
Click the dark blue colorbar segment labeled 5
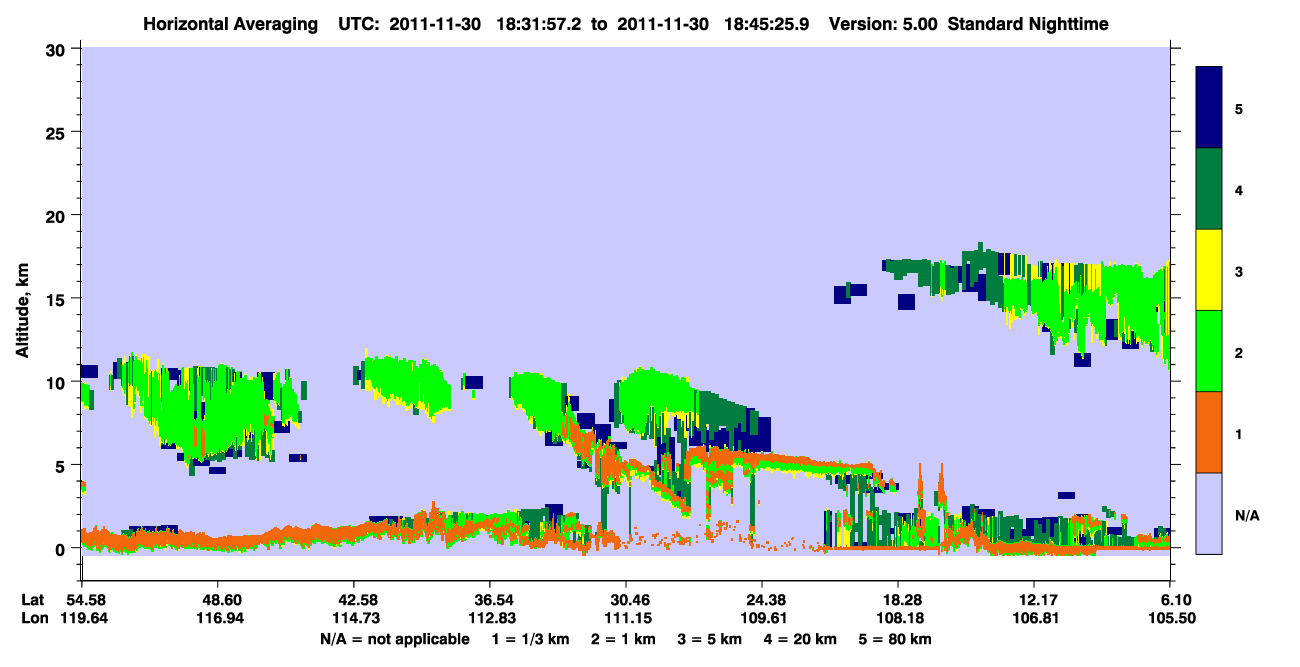tap(1209, 108)
